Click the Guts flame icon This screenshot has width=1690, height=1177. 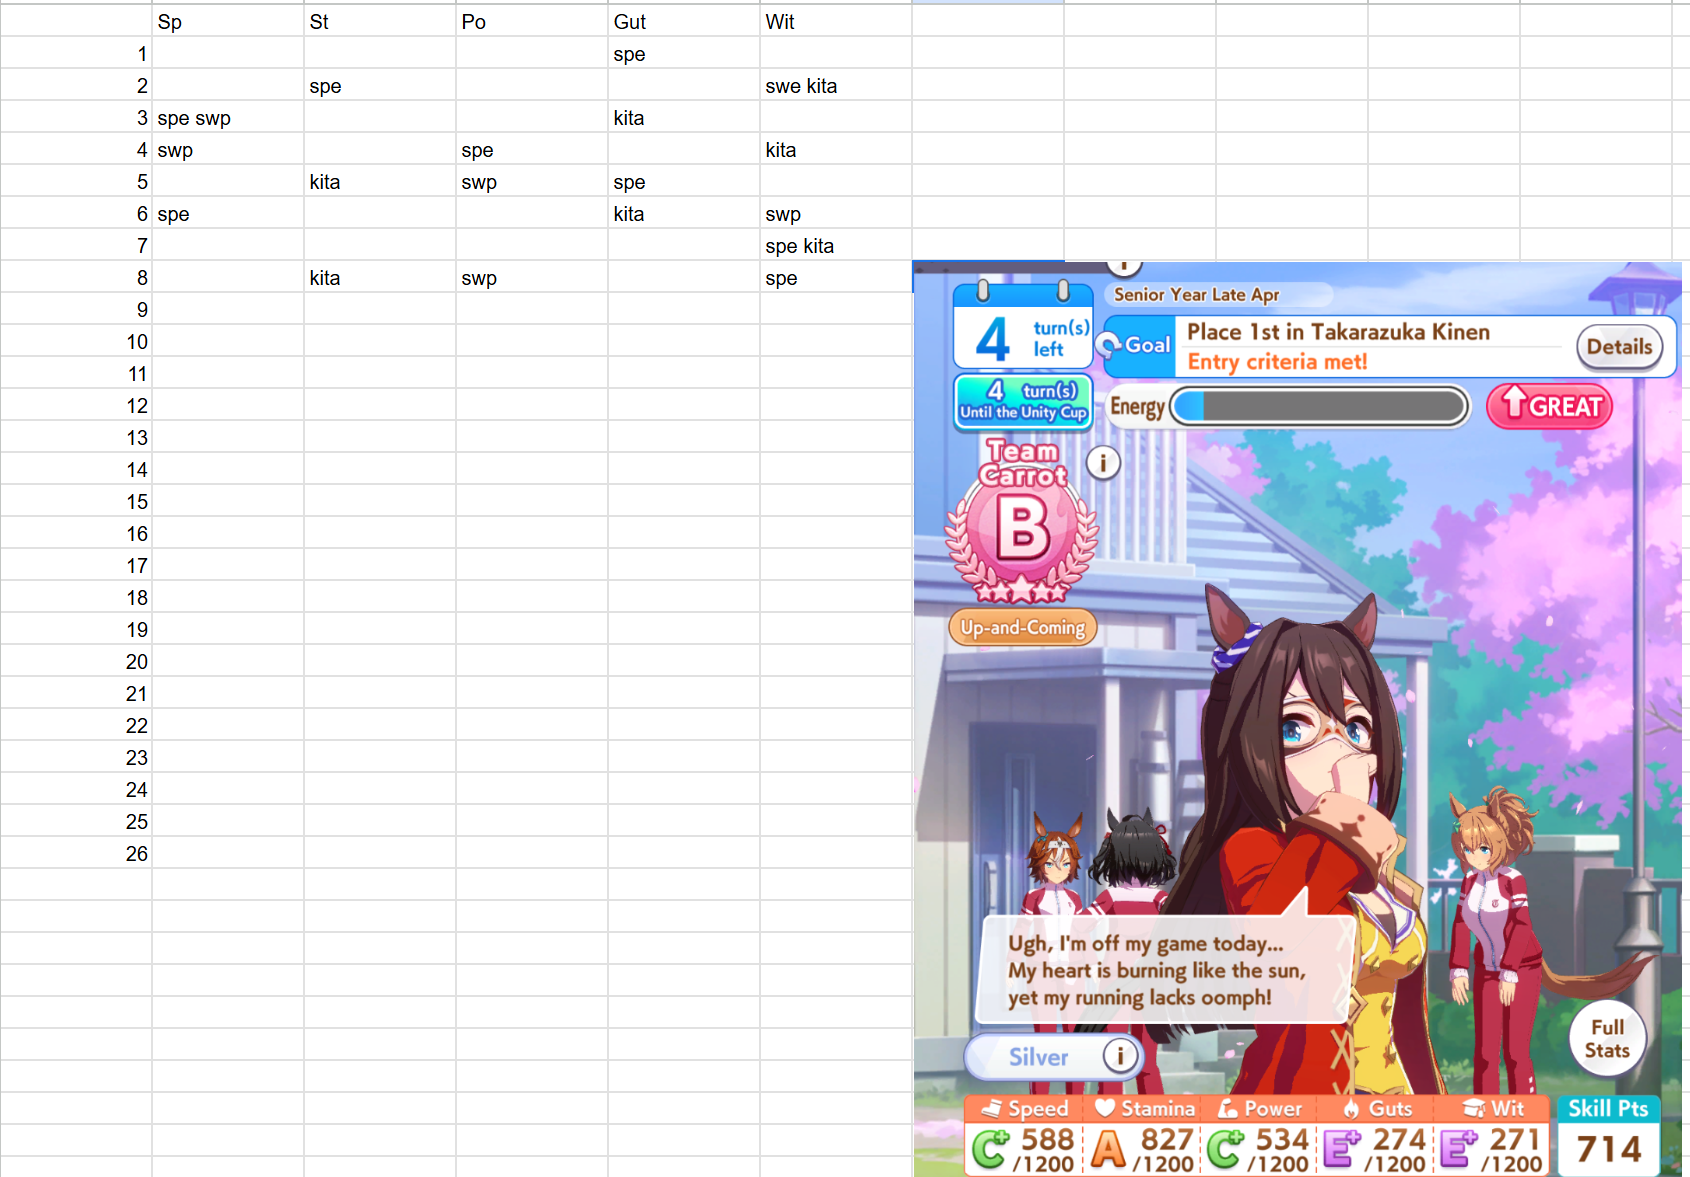[1351, 1108]
